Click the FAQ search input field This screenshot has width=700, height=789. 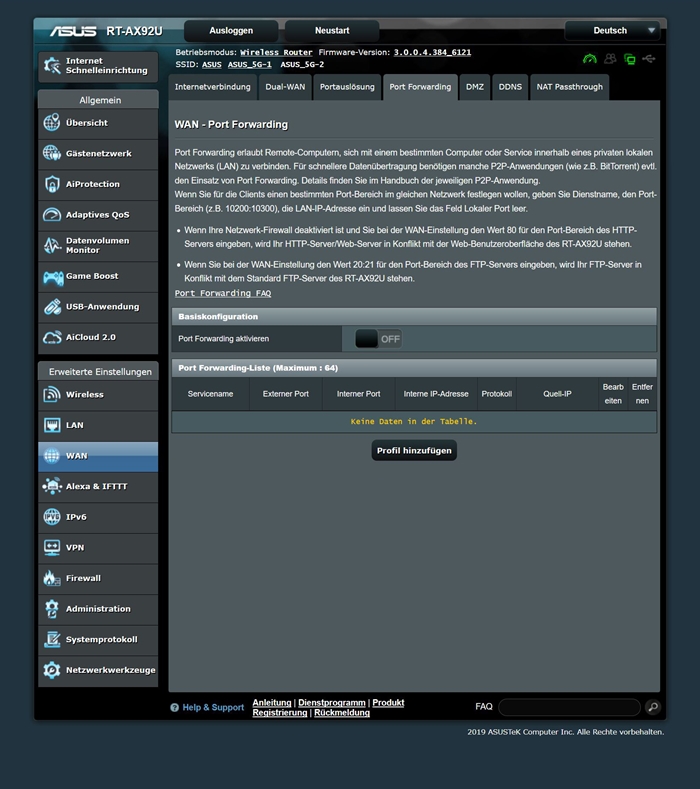(569, 707)
